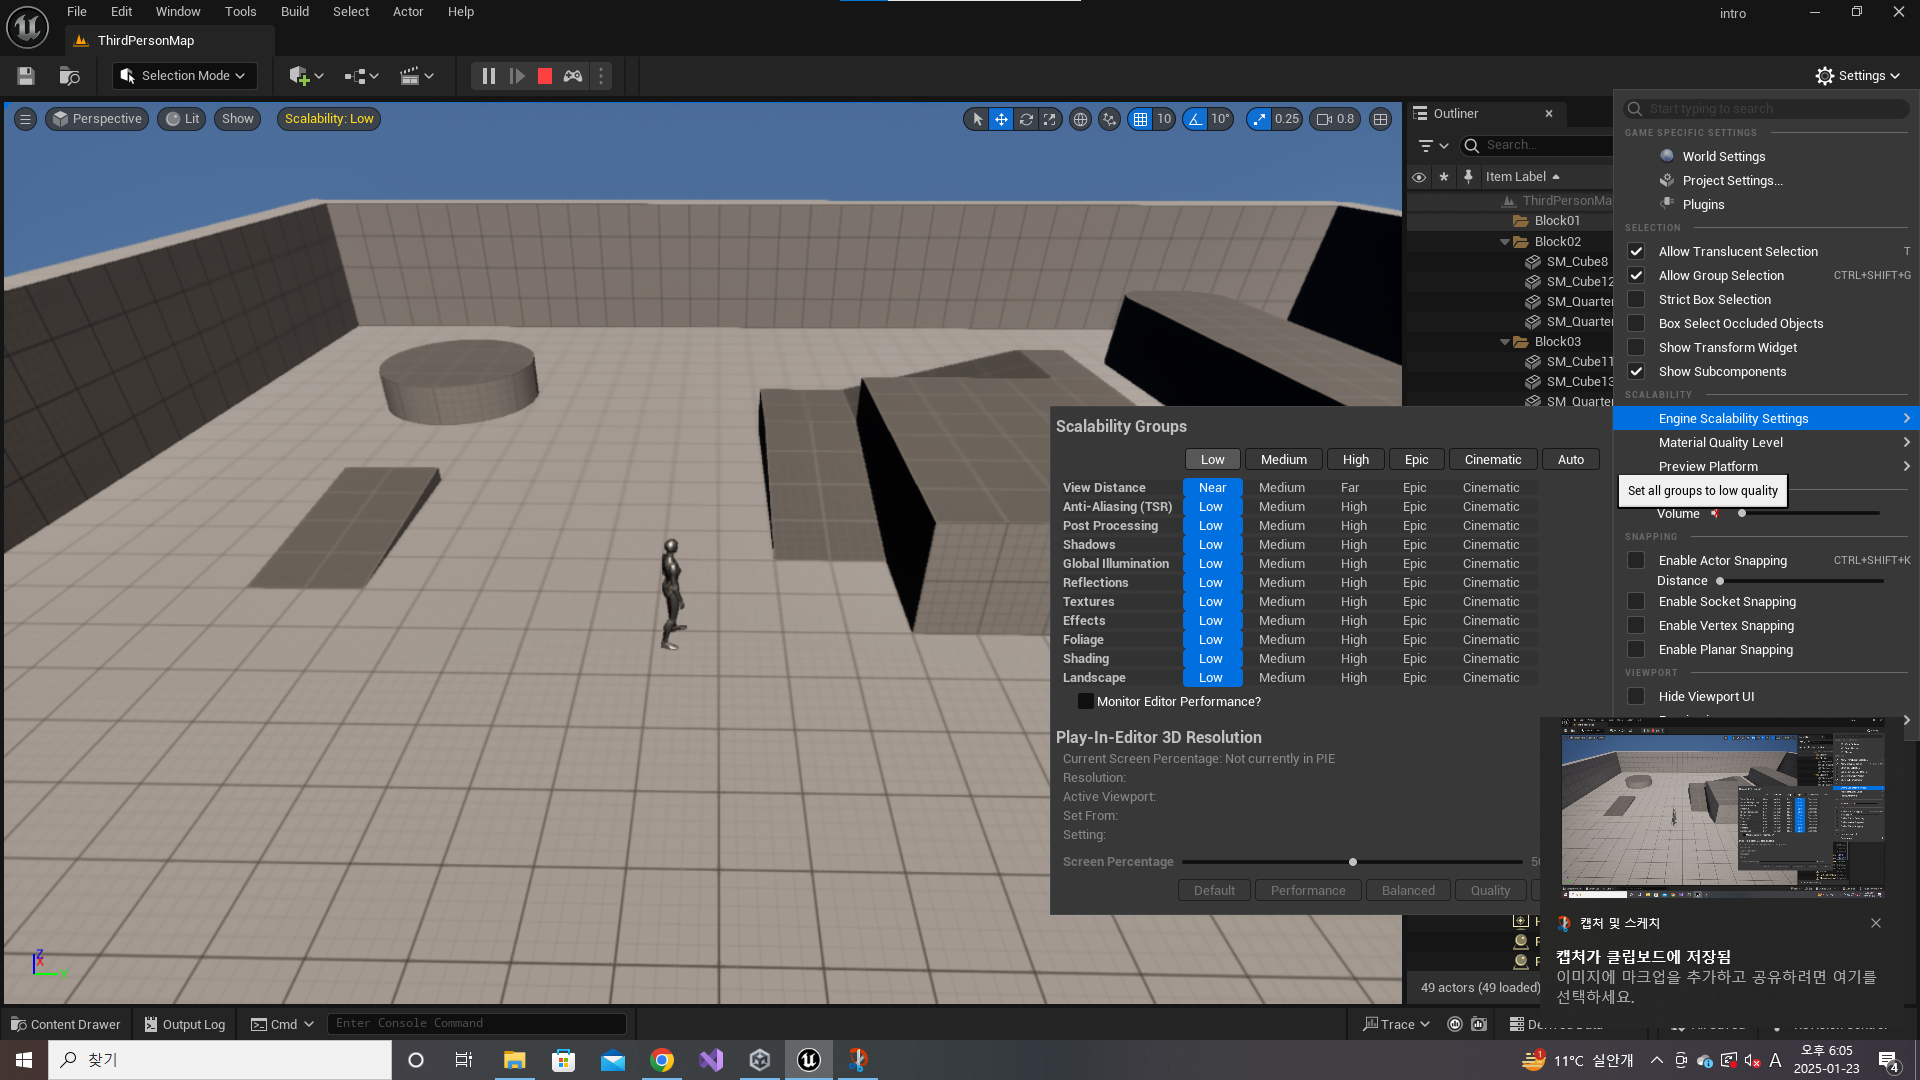This screenshot has height=1080, width=1920.
Task: Collapse the Block02 folder
Action: click(x=1505, y=242)
